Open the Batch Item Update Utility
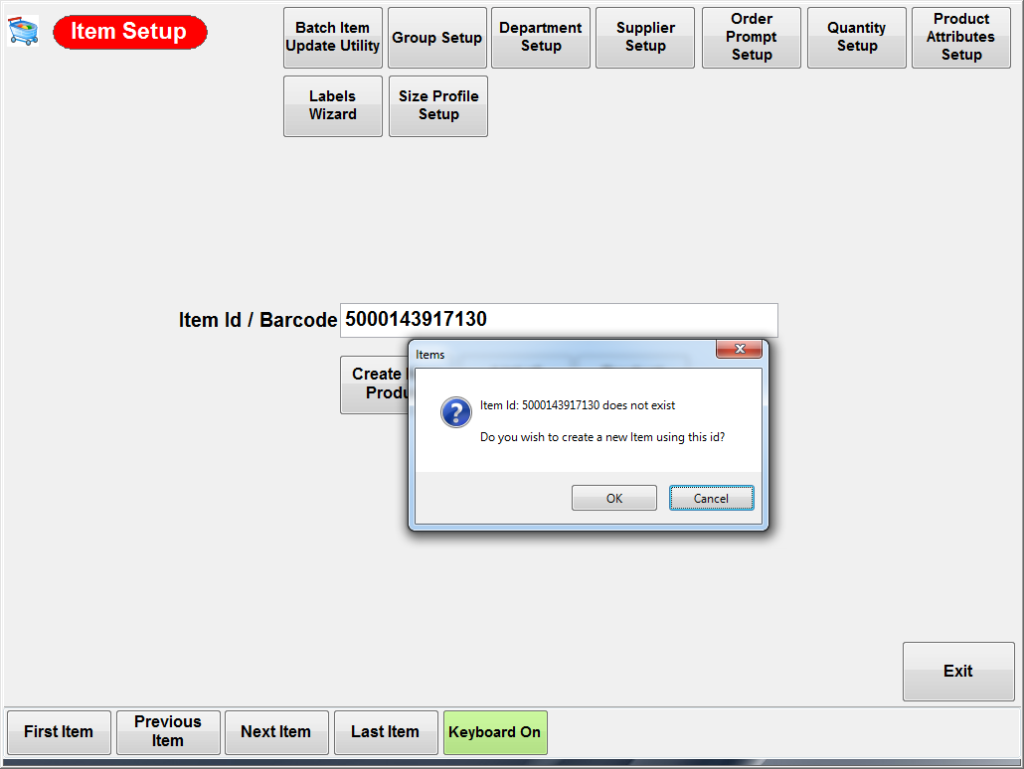This screenshot has width=1024, height=769. pyautogui.click(x=332, y=37)
